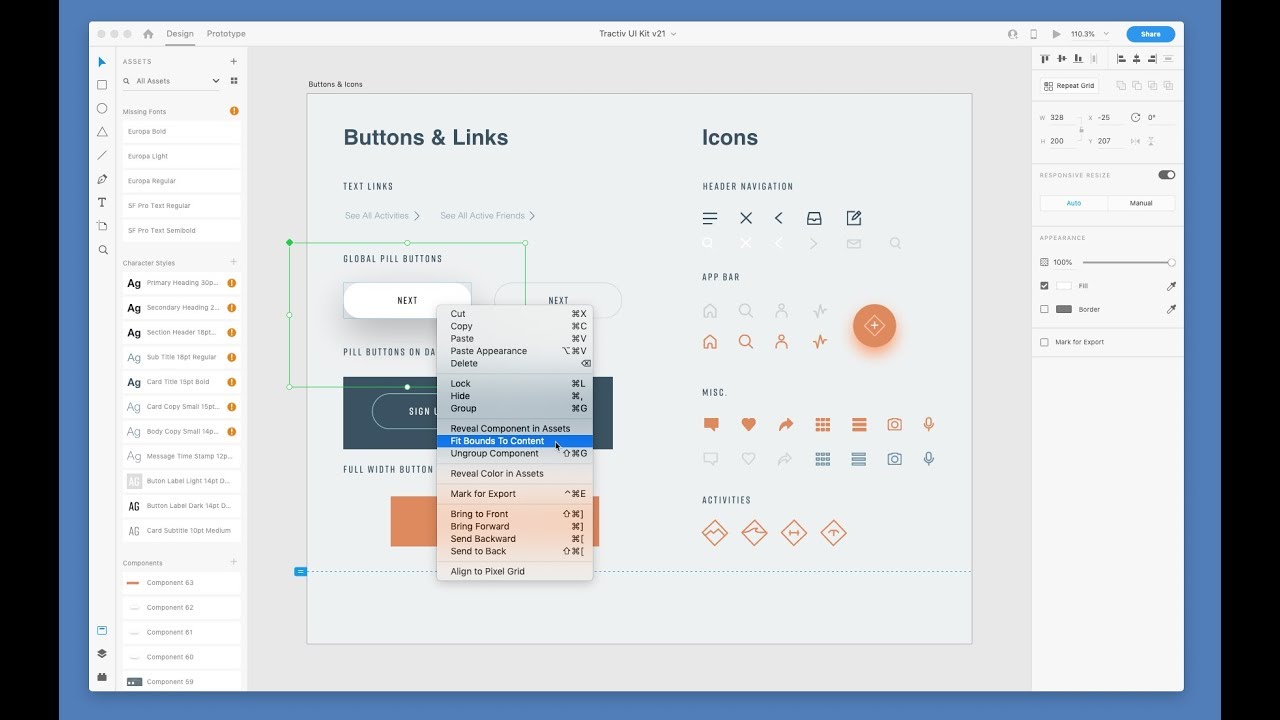Screen dimensions: 1280x720
Task: Select the Ellipse tool
Action: pyautogui.click(x=102, y=108)
